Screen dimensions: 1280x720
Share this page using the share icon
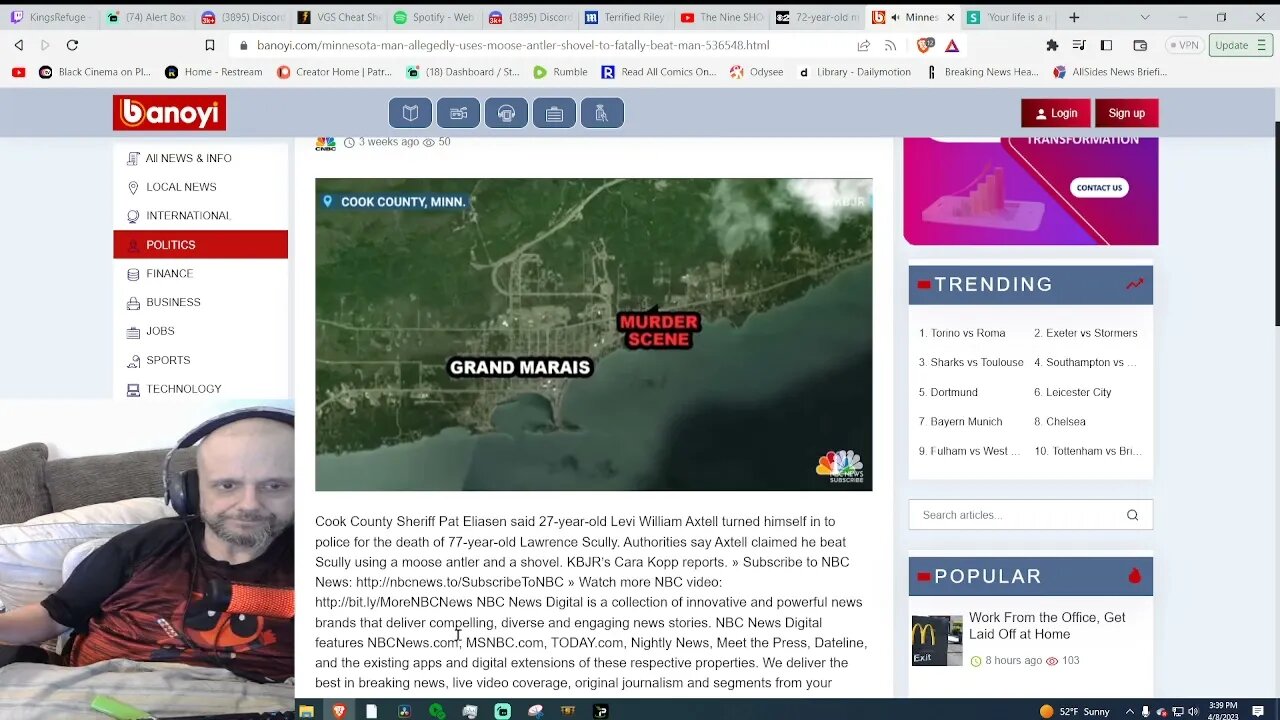(x=863, y=45)
